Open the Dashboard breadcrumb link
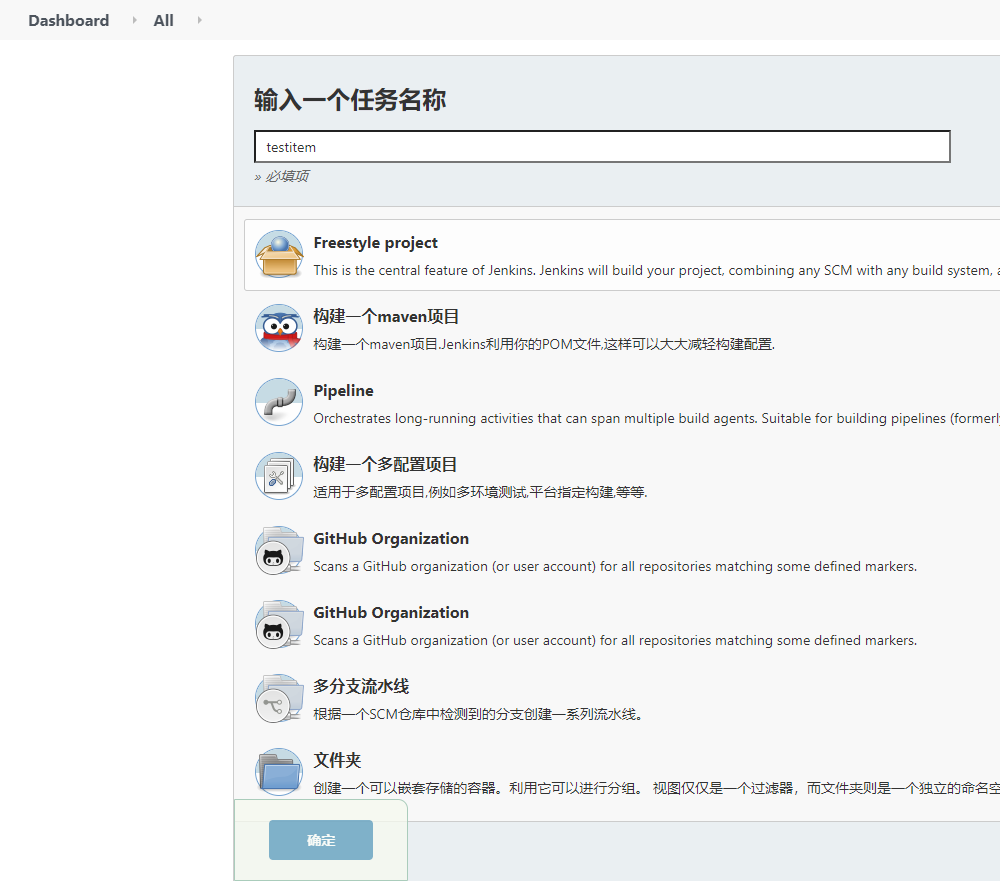Screen dimensions: 1000x881 69,20
